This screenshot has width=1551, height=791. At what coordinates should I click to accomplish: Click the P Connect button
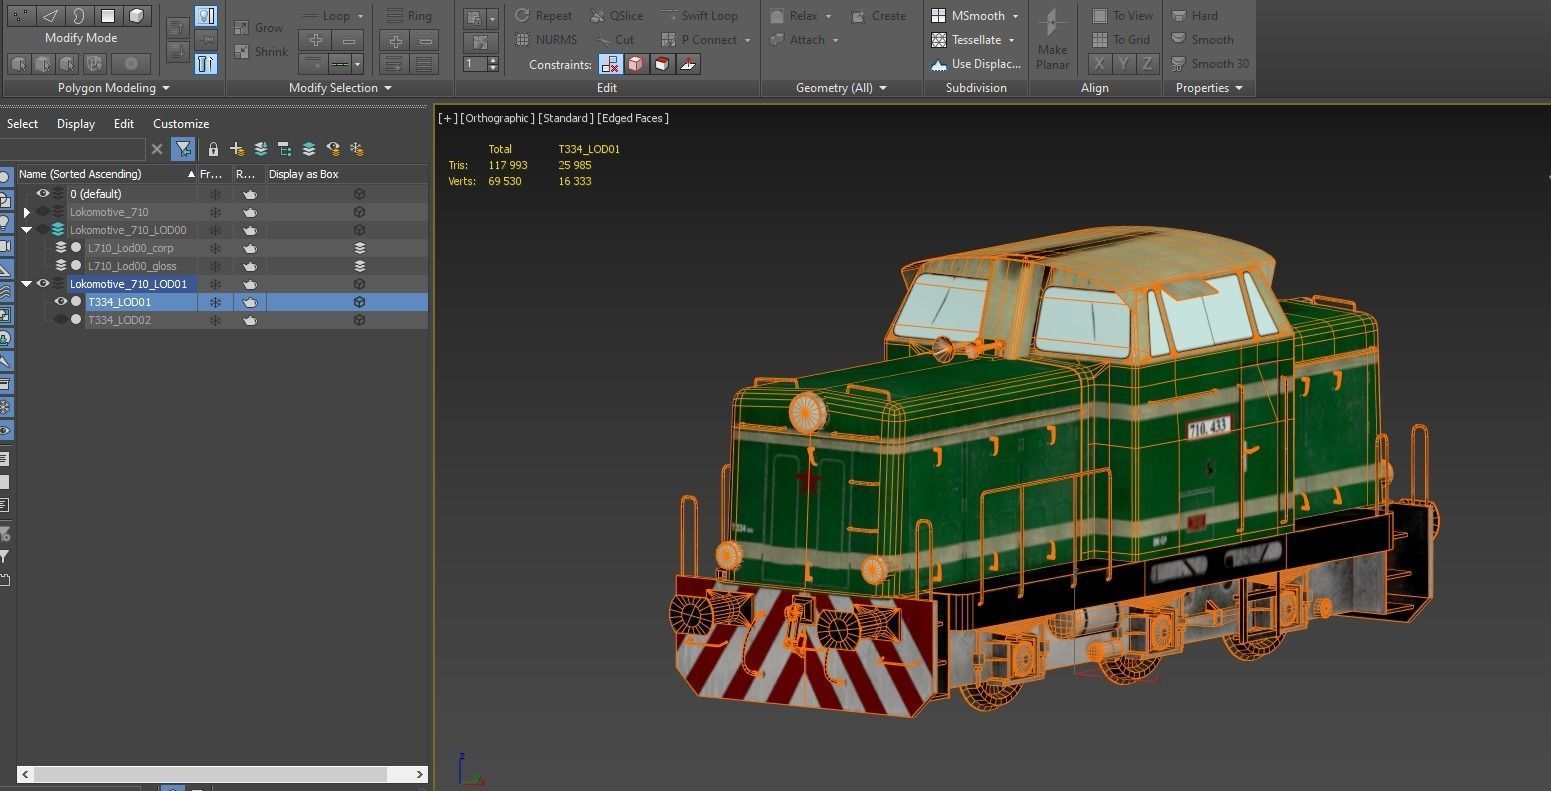(706, 40)
